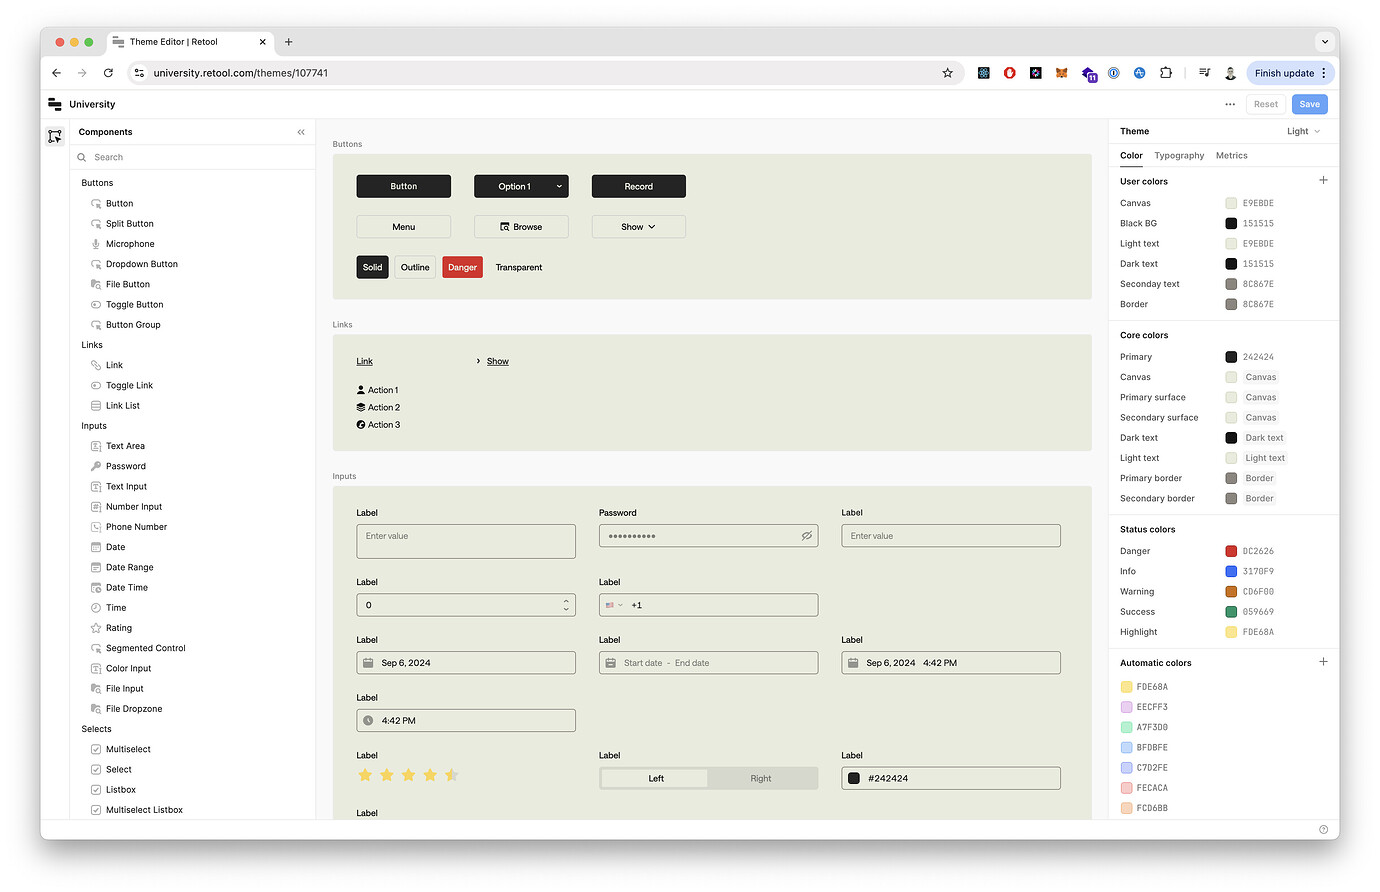Image resolution: width=1380 pixels, height=892 pixels.
Task: Switch to the Color tab
Action: coord(1131,156)
